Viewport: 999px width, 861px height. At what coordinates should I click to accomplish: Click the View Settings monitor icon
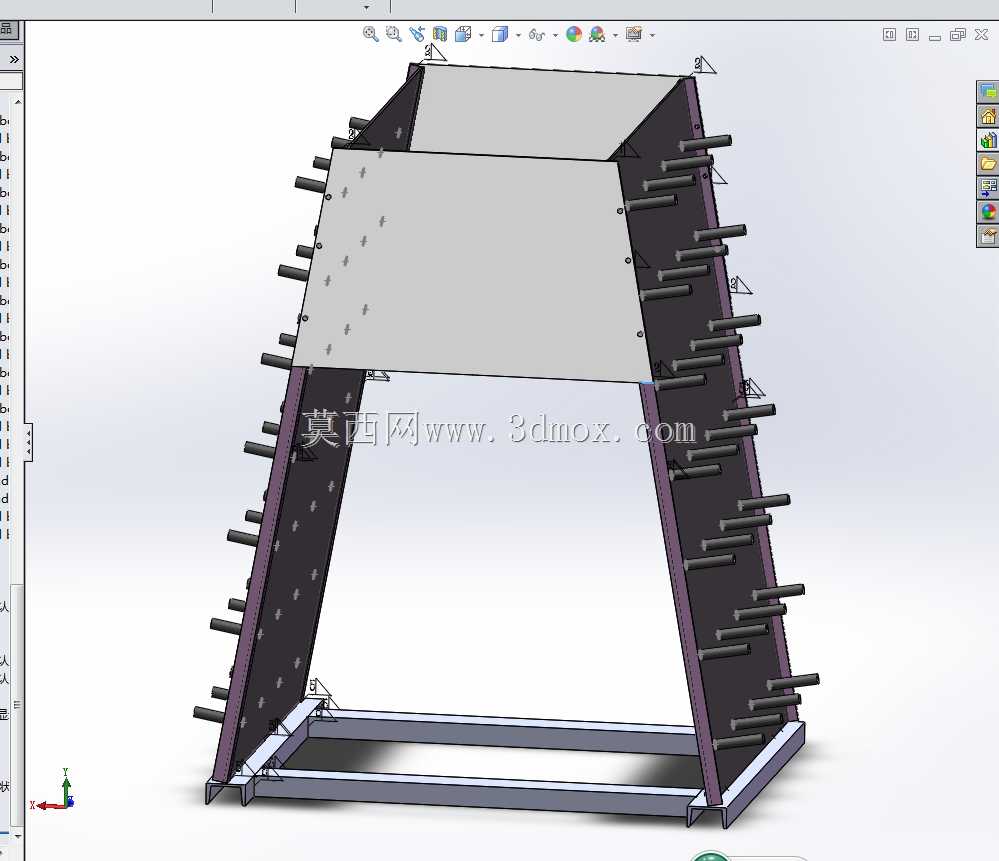[634, 34]
